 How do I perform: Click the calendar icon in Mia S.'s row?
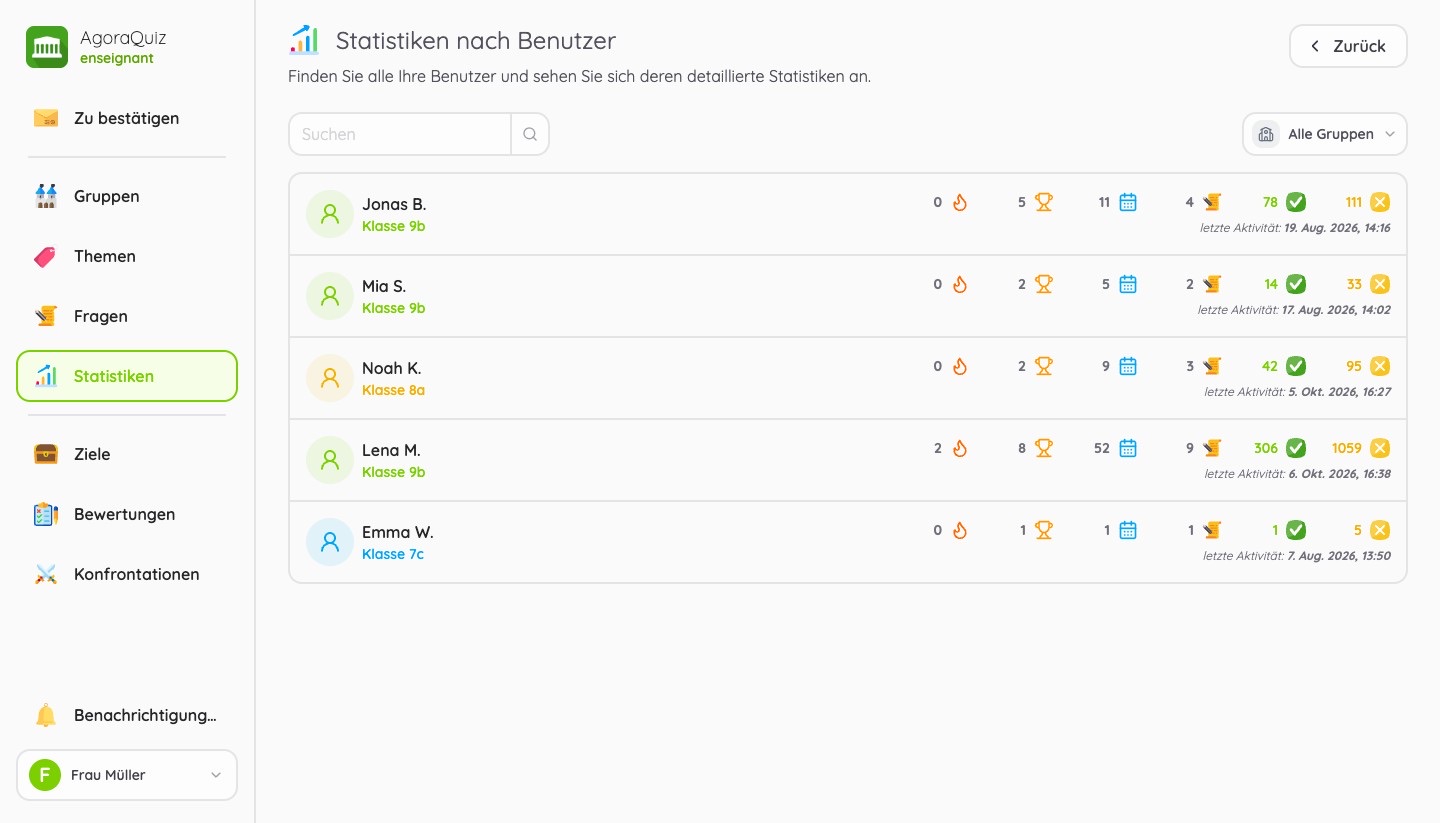[x=1128, y=284]
